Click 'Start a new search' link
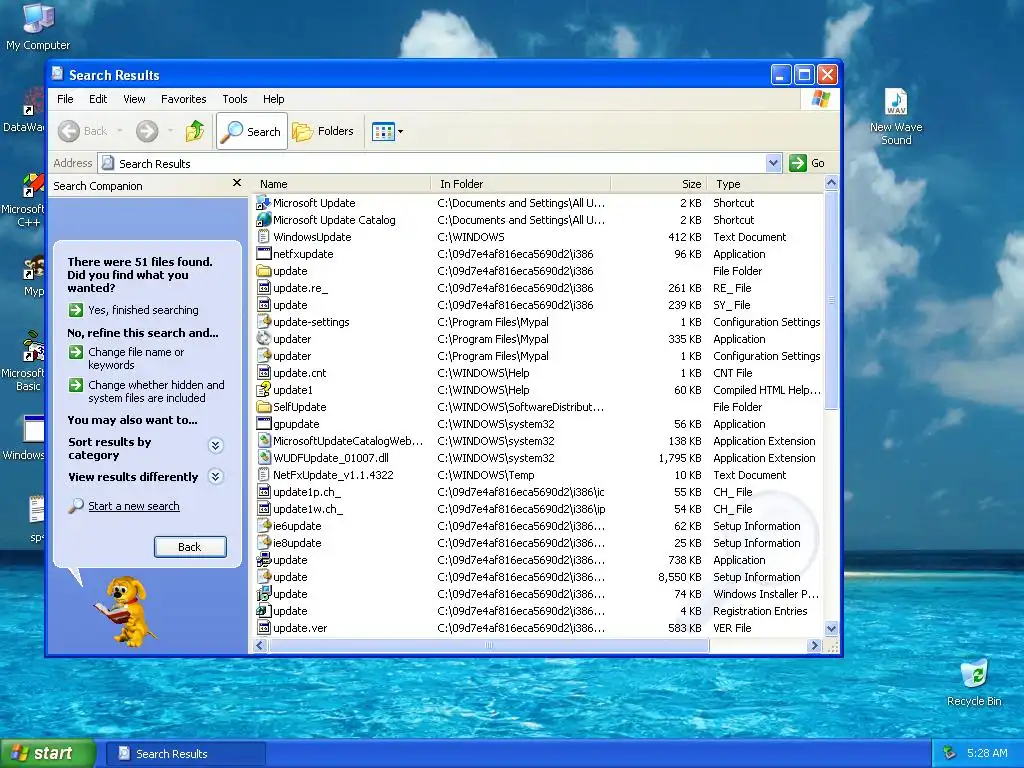The image size is (1024, 768). 134,506
